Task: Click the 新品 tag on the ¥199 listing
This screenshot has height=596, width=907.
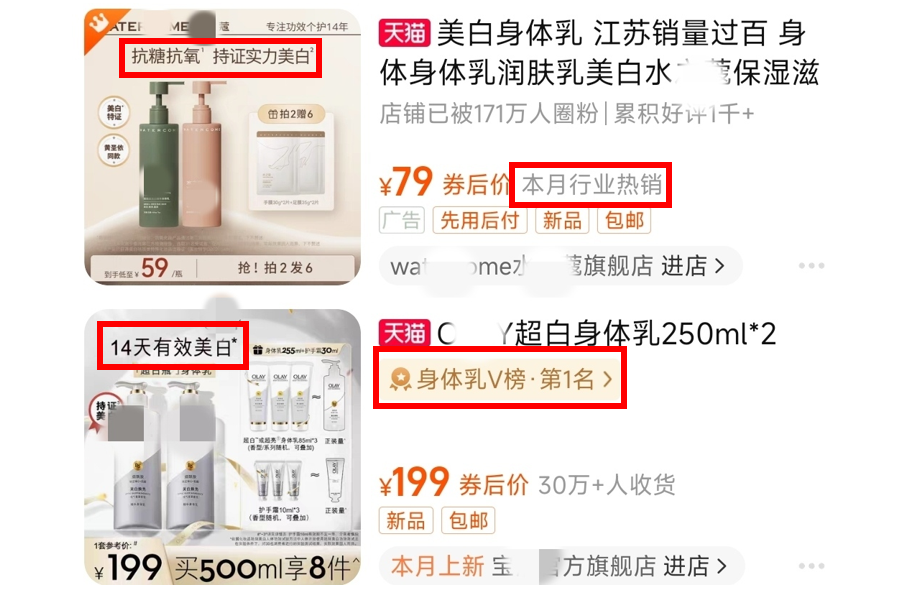Action: [x=405, y=520]
